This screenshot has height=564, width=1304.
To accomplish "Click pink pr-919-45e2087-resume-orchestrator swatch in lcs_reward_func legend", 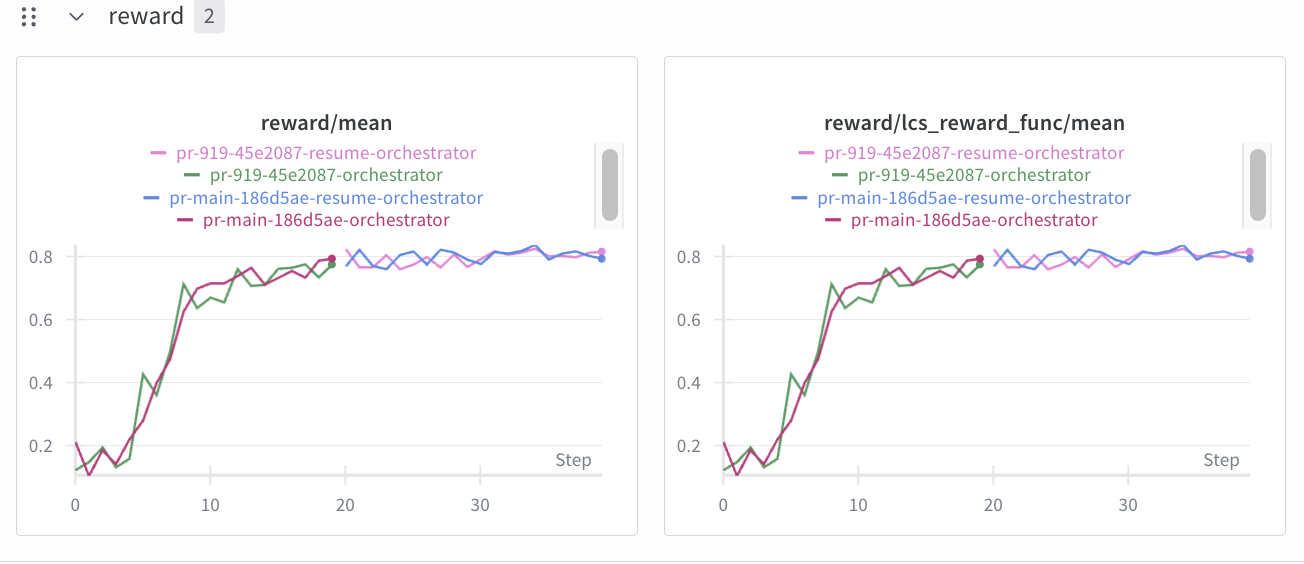I will pos(806,154).
